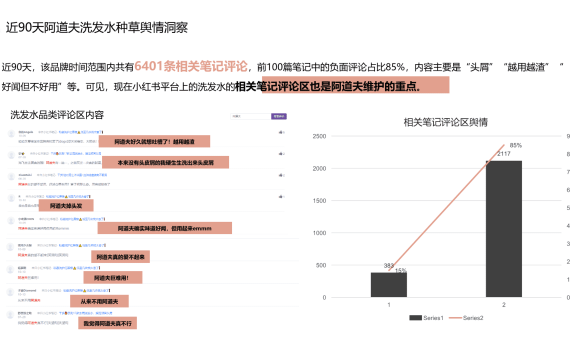Screen dimensions: 570x360
Task: Focus the comment search input field
Action: 250,116
